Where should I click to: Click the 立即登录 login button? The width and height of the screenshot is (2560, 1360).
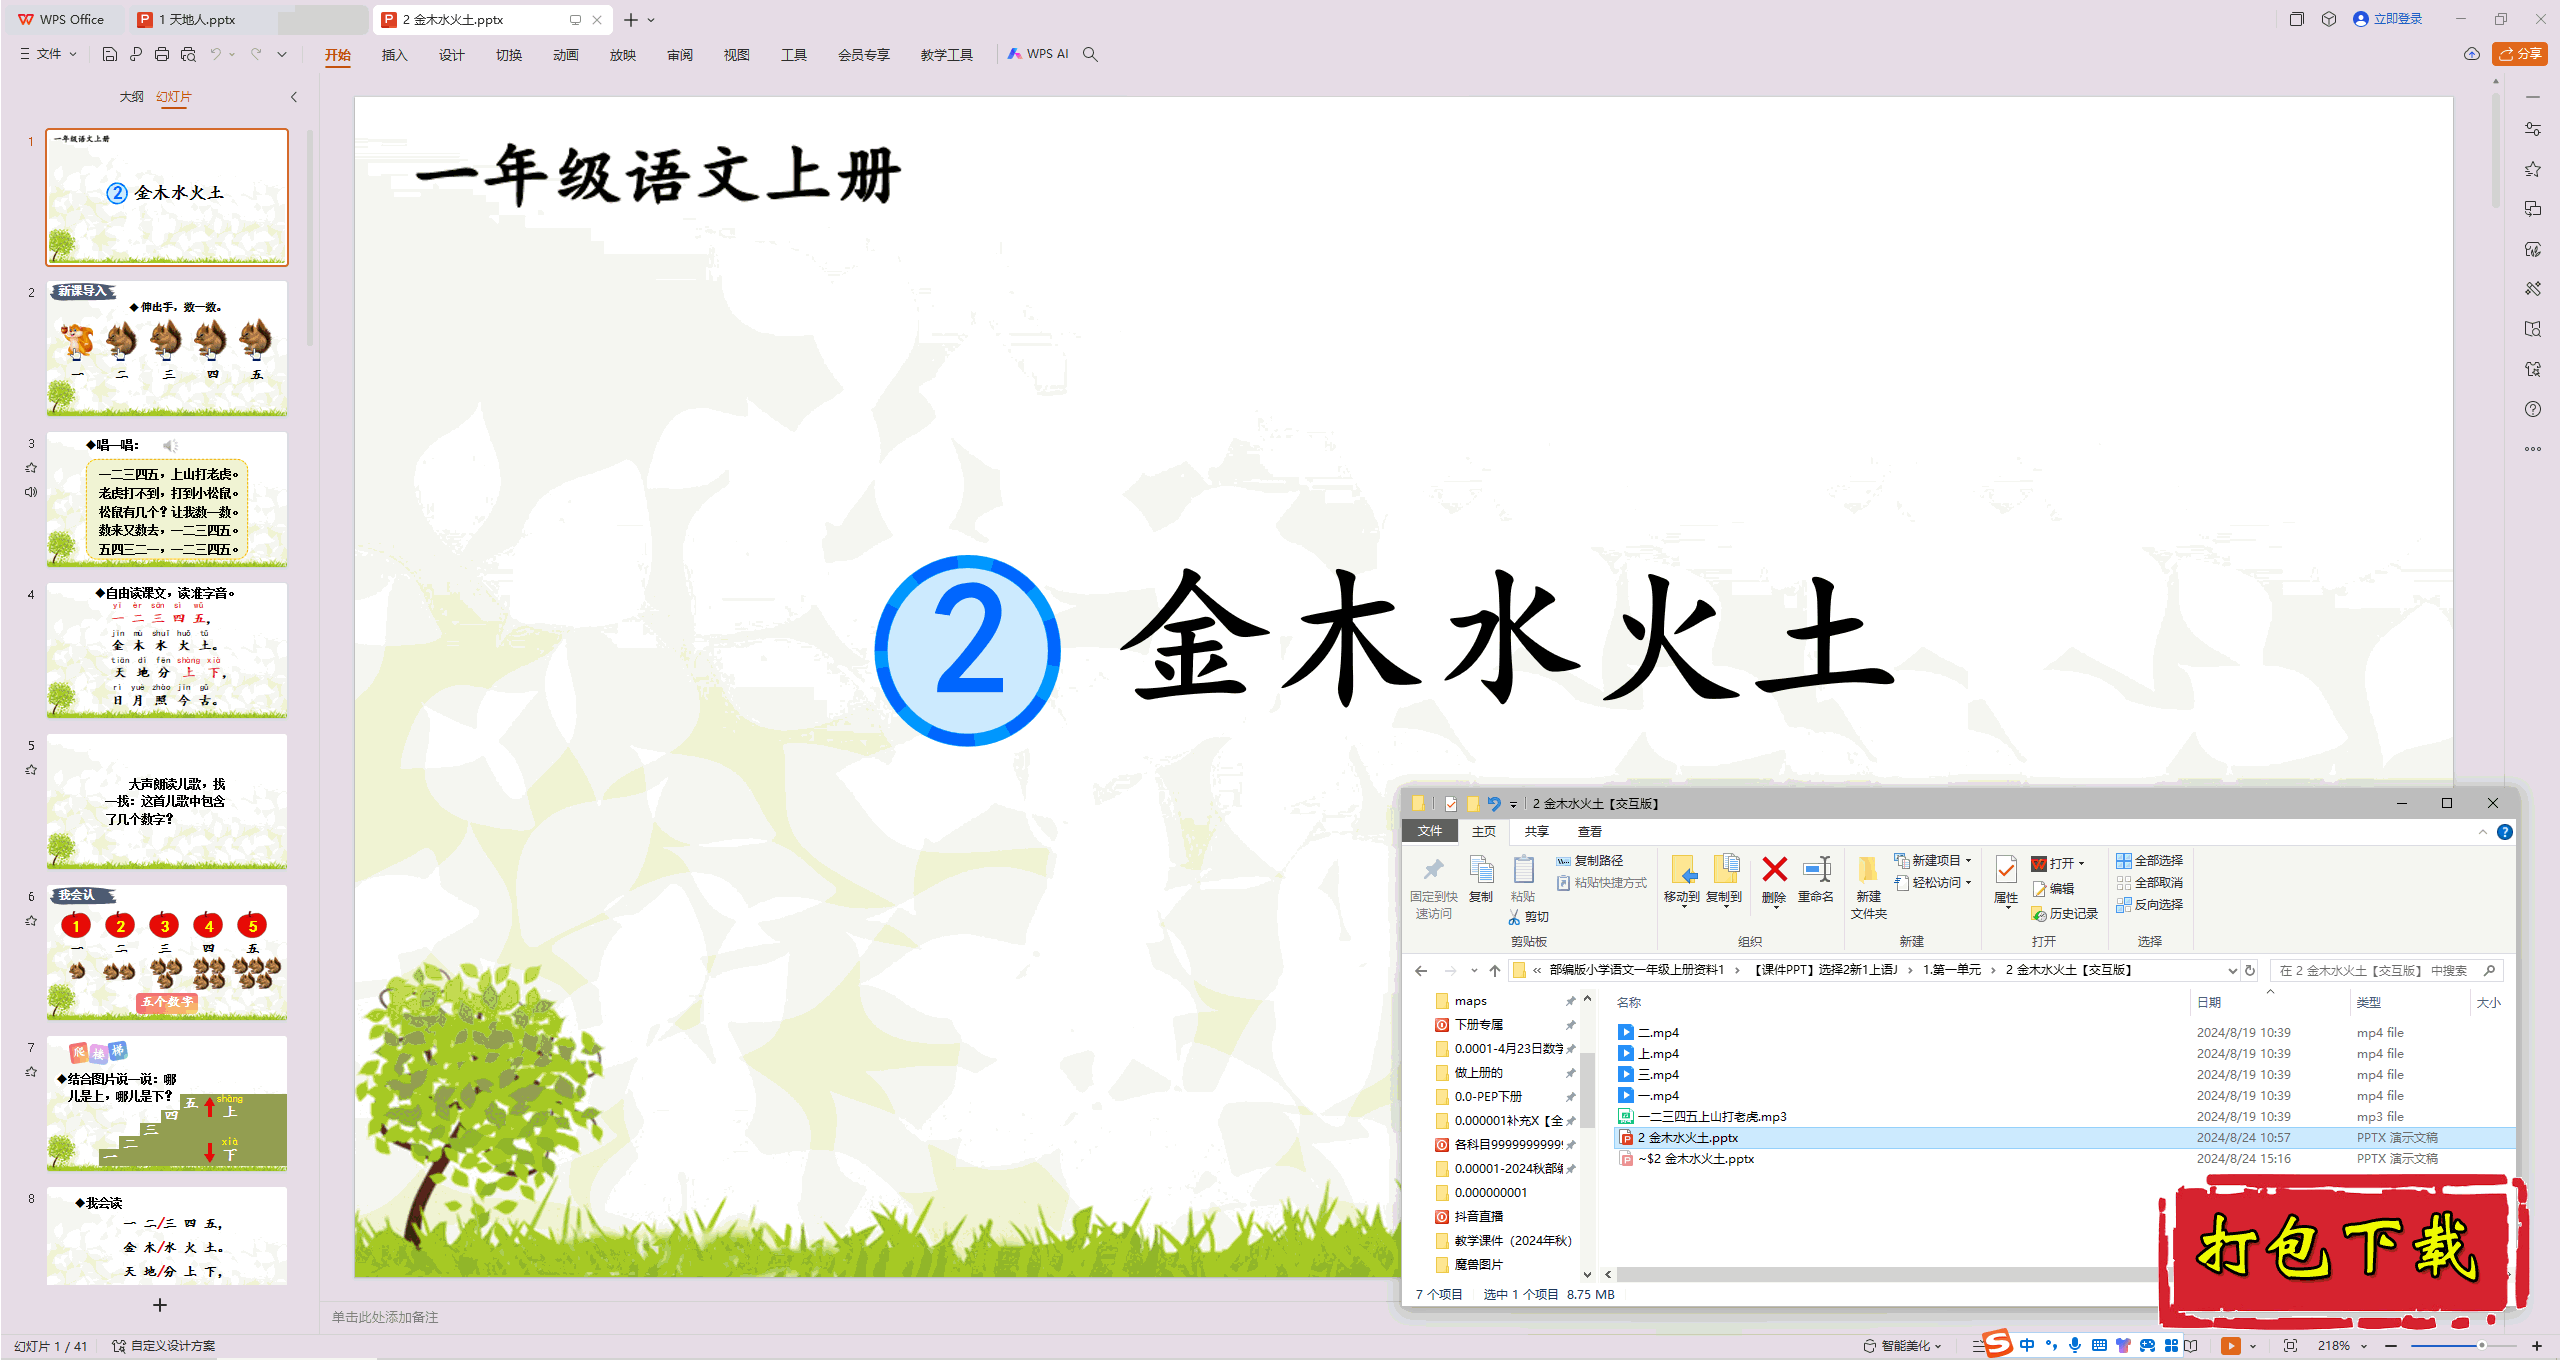[x=2388, y=19]
